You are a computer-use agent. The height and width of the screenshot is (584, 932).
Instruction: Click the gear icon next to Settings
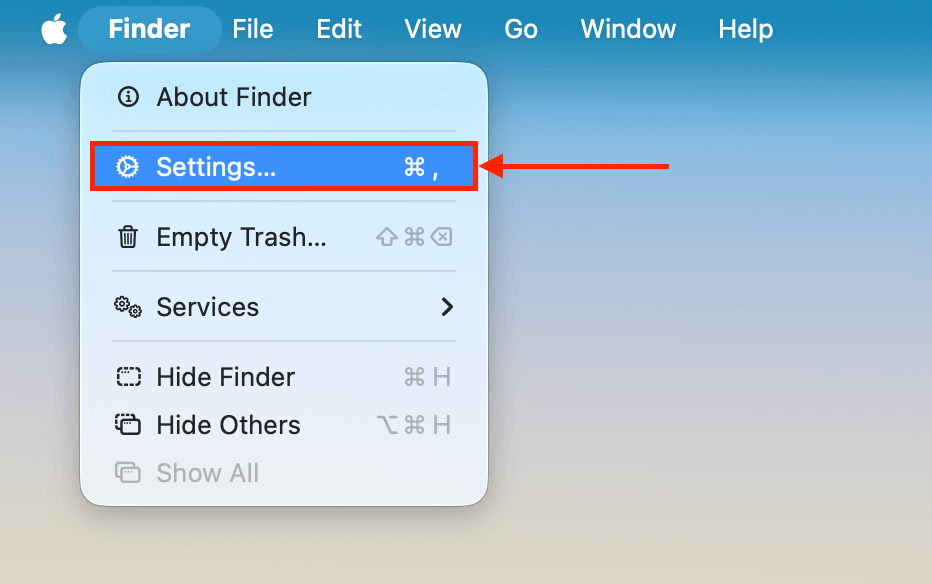(128, 167)
